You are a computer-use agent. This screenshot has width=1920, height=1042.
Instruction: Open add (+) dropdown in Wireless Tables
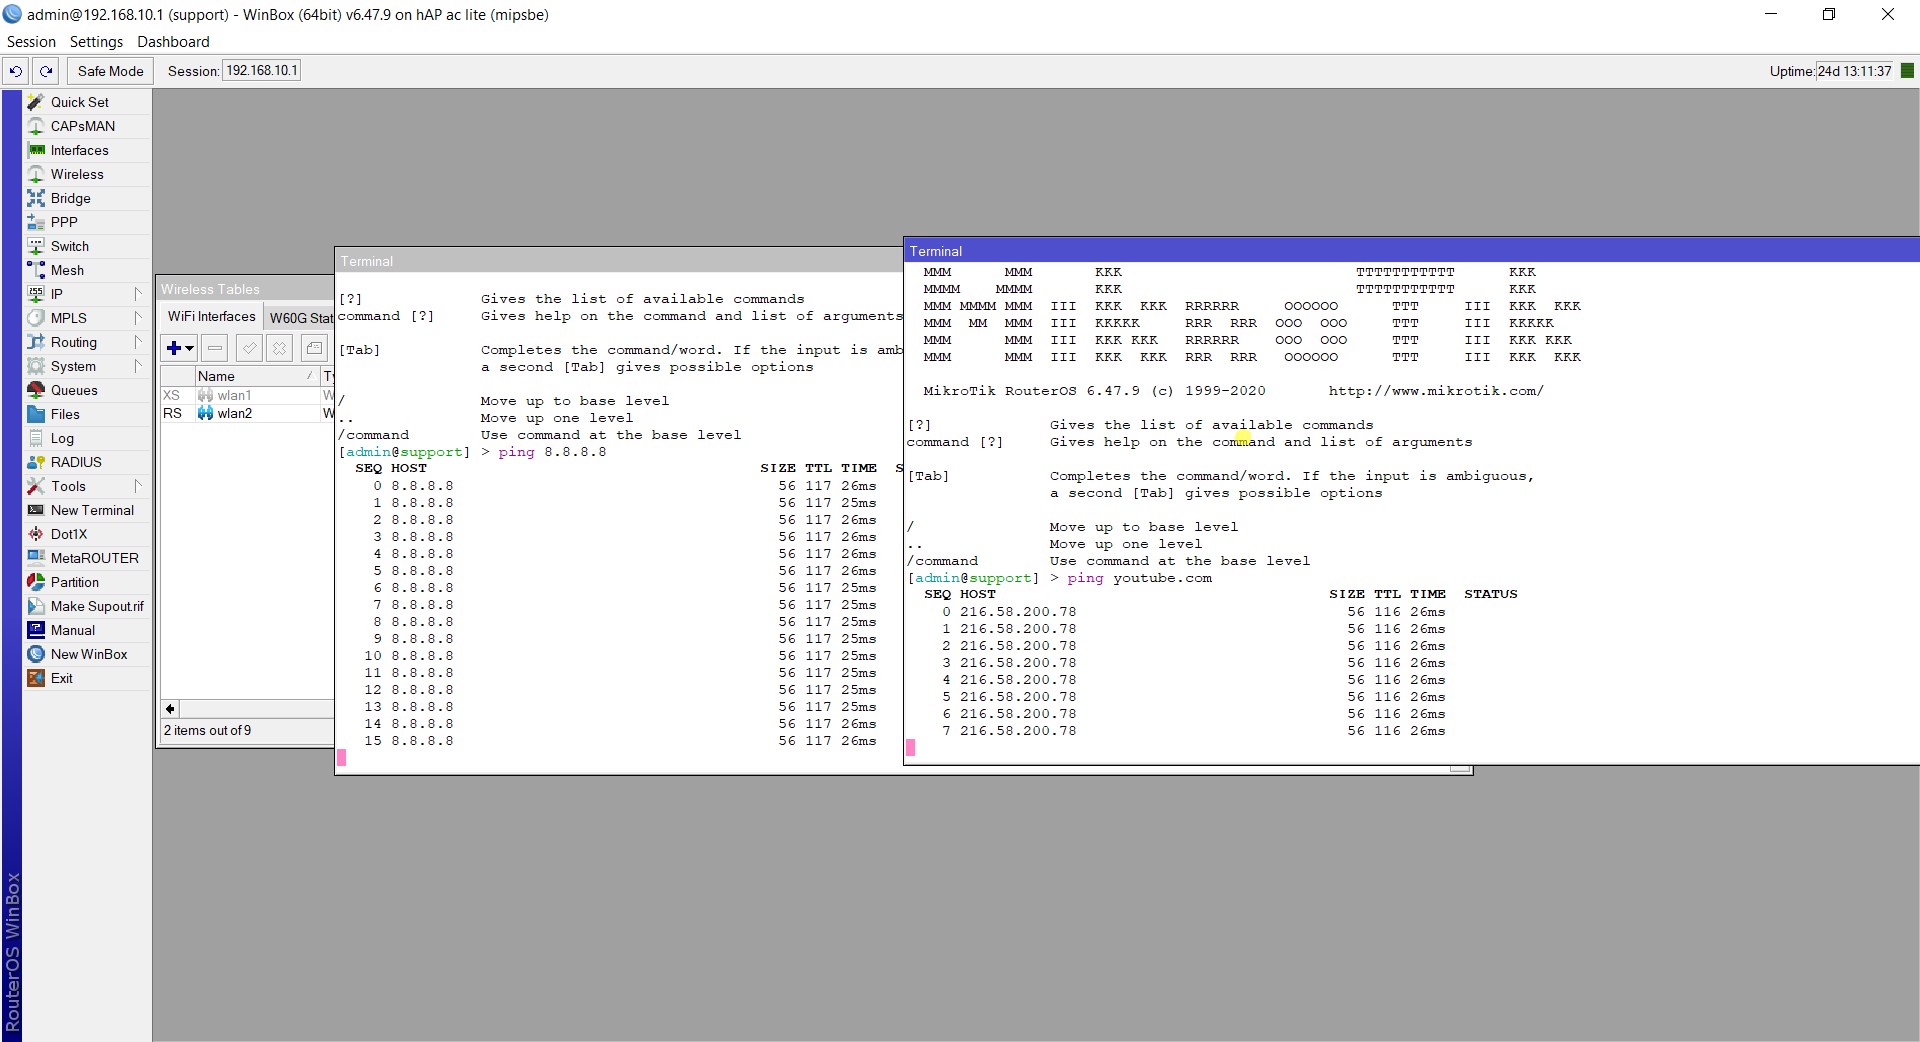180,348
